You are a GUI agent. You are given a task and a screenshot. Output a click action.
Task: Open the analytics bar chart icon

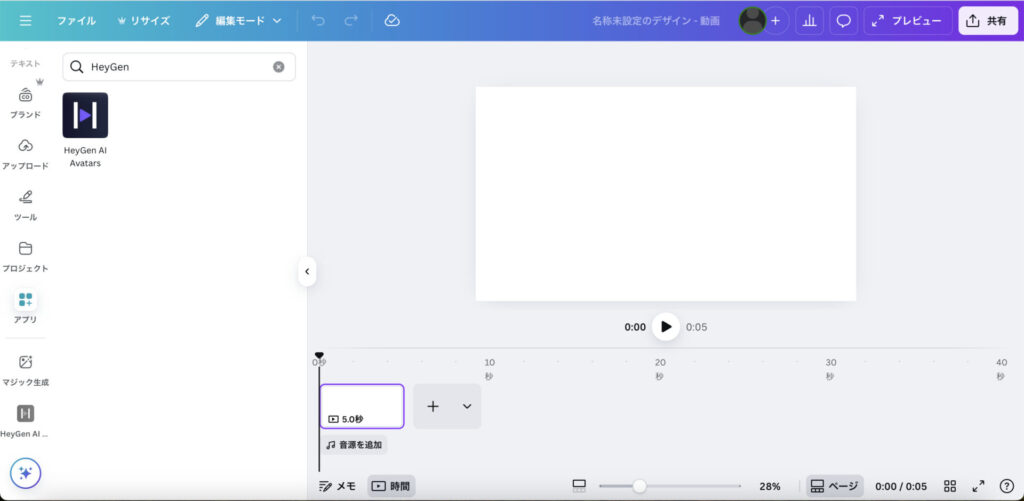pos(809,21)
